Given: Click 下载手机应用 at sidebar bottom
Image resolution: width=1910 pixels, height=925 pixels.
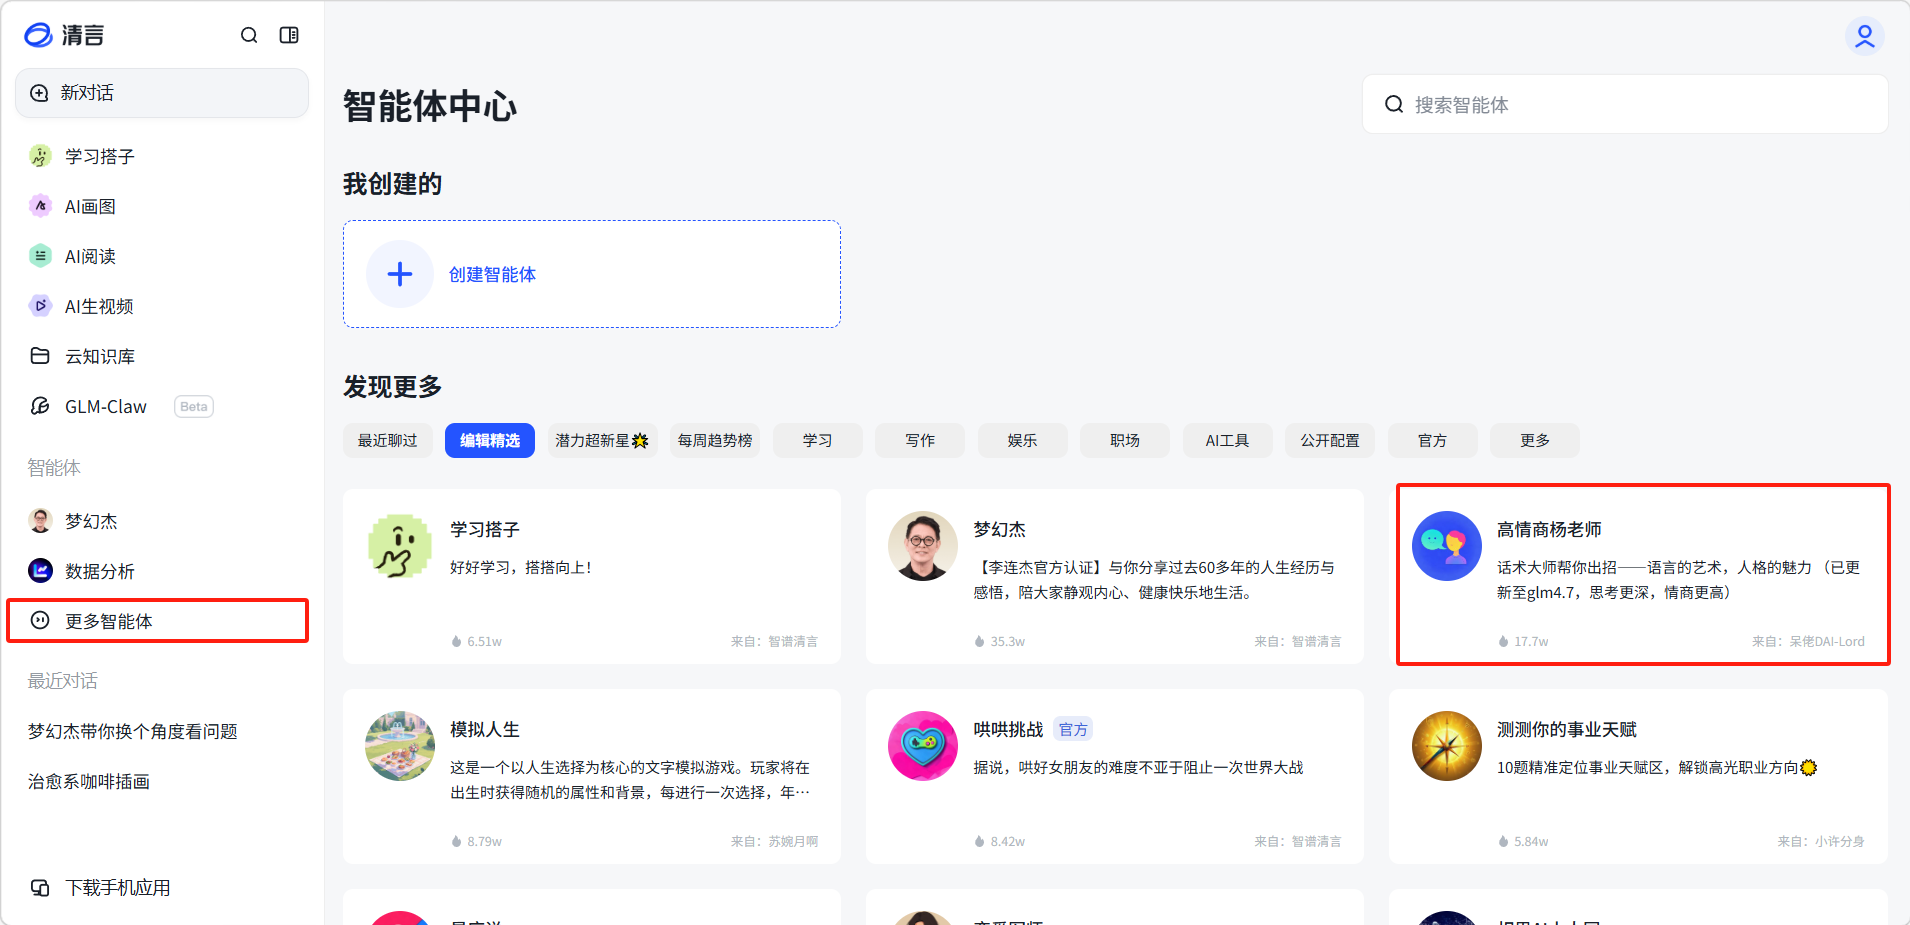Looking at the screenshot, I should coord(117,887).
